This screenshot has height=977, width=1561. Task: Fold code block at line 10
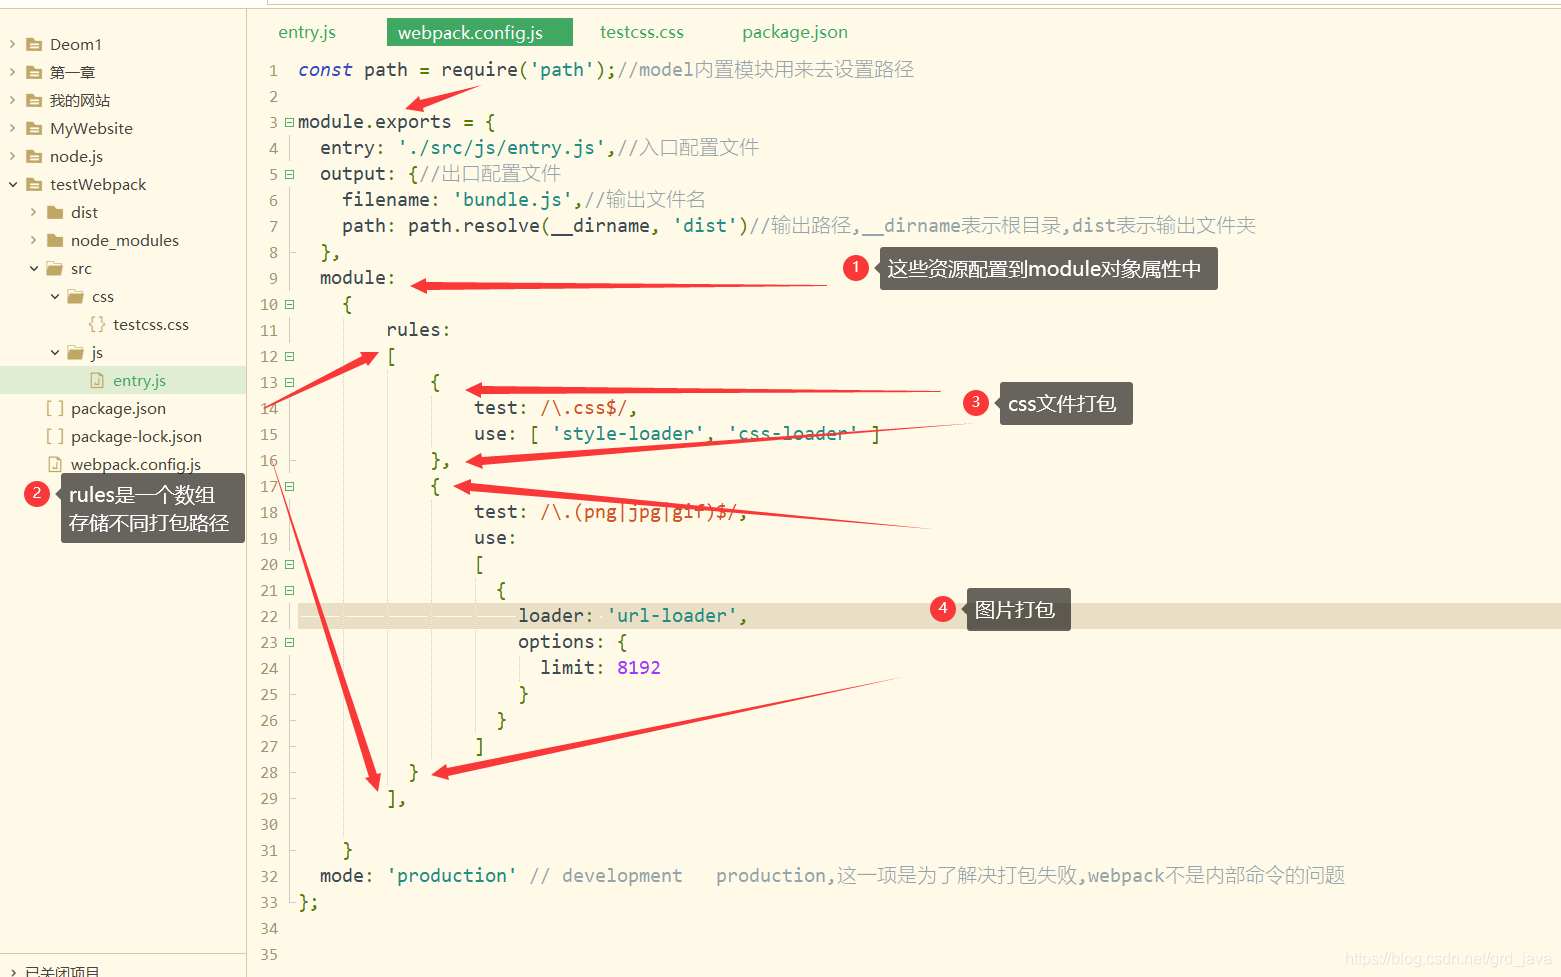tap(289, 304)
